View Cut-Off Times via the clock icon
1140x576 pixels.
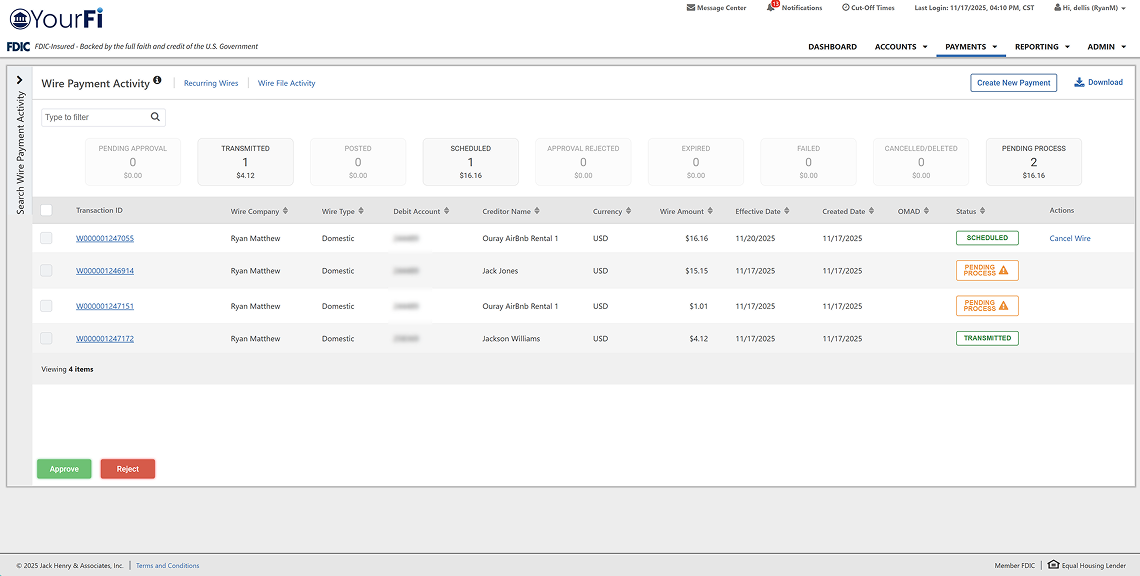(846, 8)
